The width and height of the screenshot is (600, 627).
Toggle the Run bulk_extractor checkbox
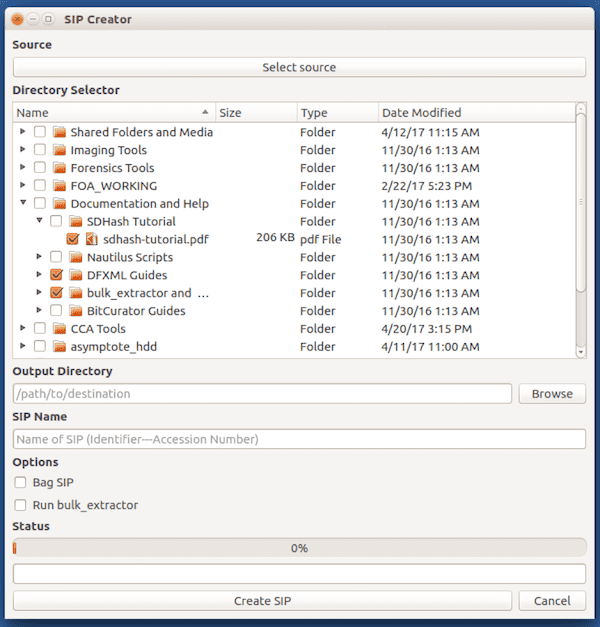pyautogui.click(x=20, y=505)
